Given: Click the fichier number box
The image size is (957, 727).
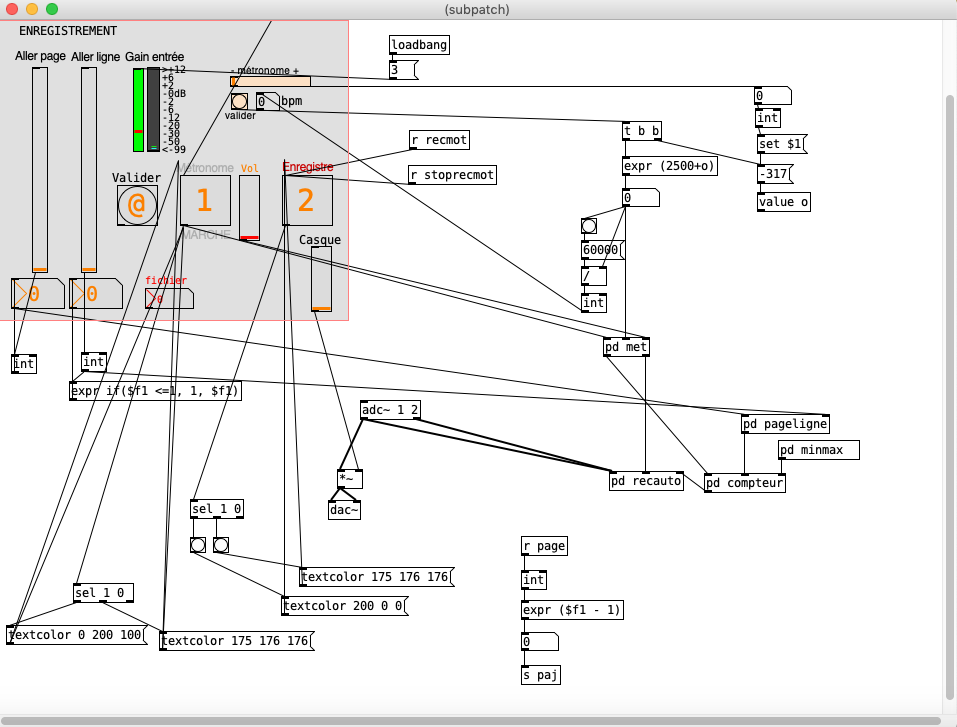Looking at the screenshot, I should (168, 298).
